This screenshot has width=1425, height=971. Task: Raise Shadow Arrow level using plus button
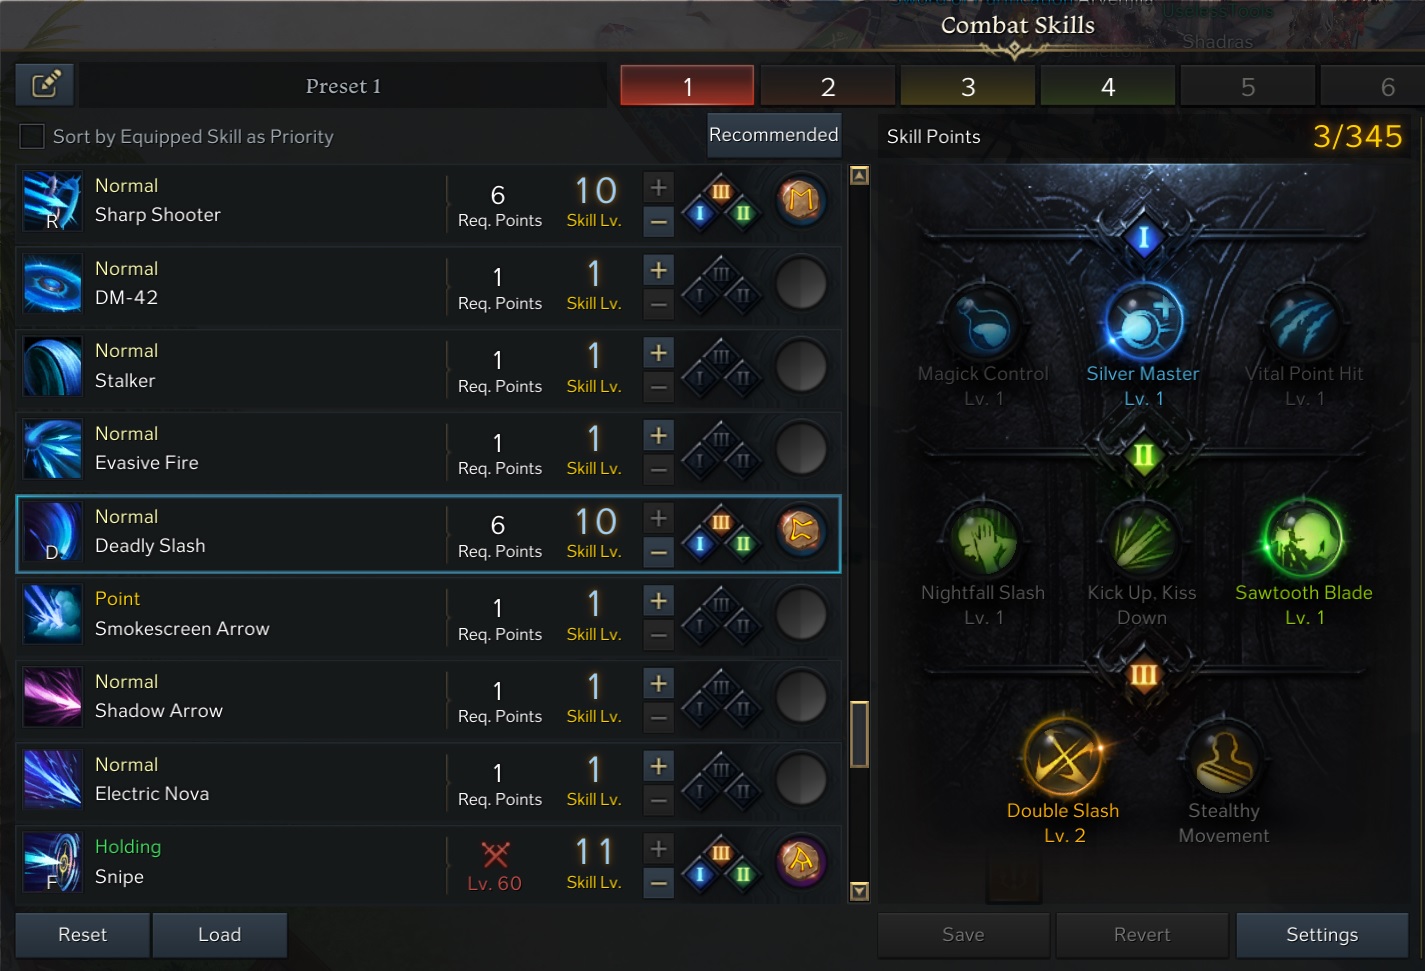tap(658, 684)
